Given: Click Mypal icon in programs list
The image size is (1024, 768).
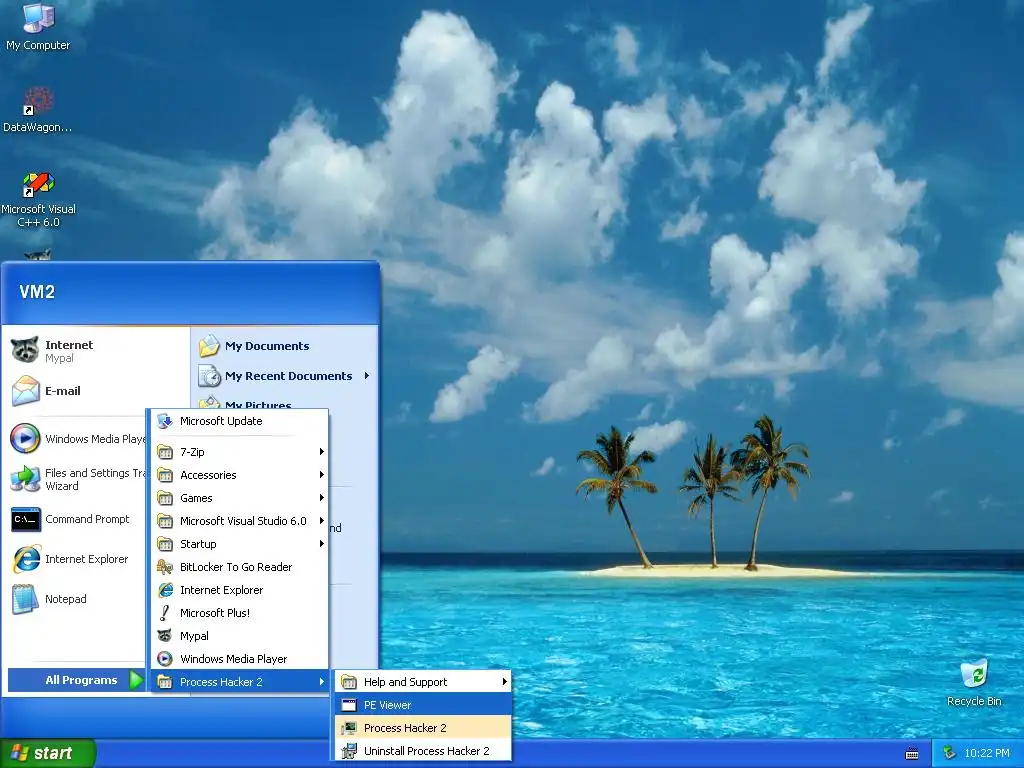Looking at the screenshot, I should tap(165, 636).
